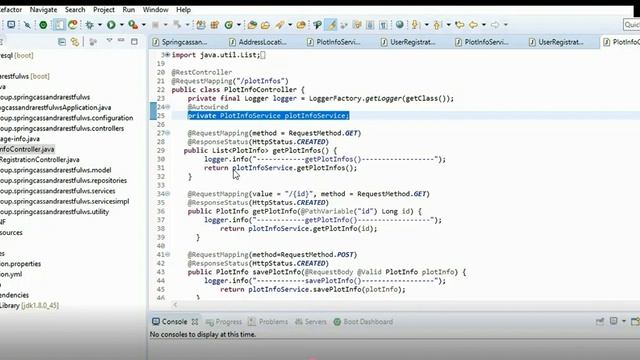Viewport: 640px width, 360px height.
Task: Open the Window menu
Action: coord(155,9)
